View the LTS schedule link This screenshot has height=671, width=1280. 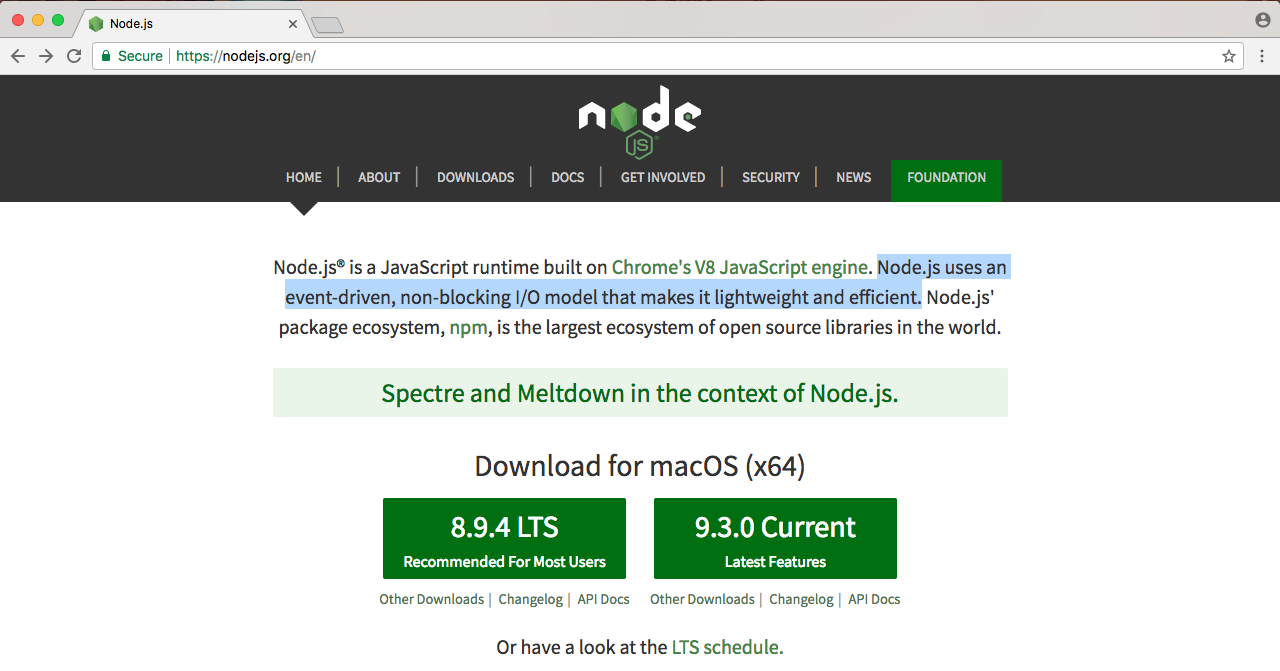pyautogui.click(x=727, y=647)
